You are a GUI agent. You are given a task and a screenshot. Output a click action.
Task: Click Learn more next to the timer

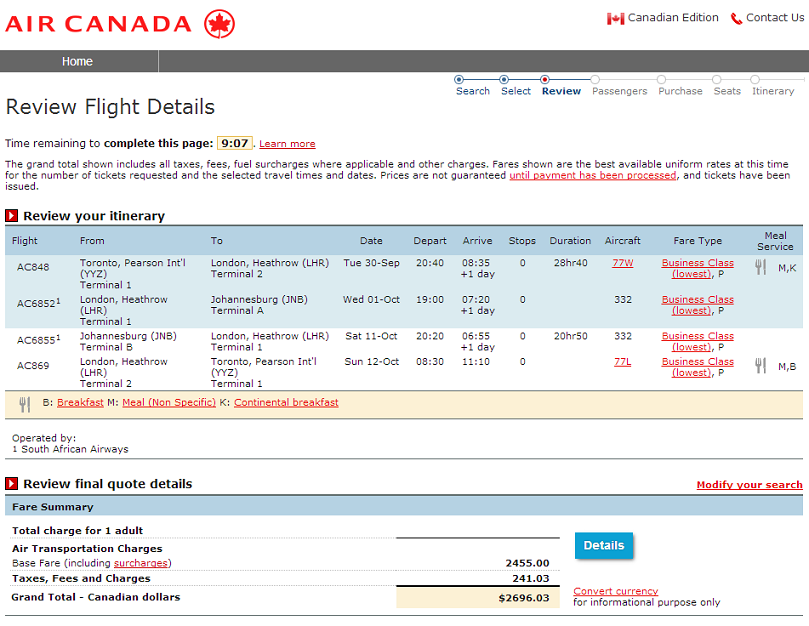[287, 144]
